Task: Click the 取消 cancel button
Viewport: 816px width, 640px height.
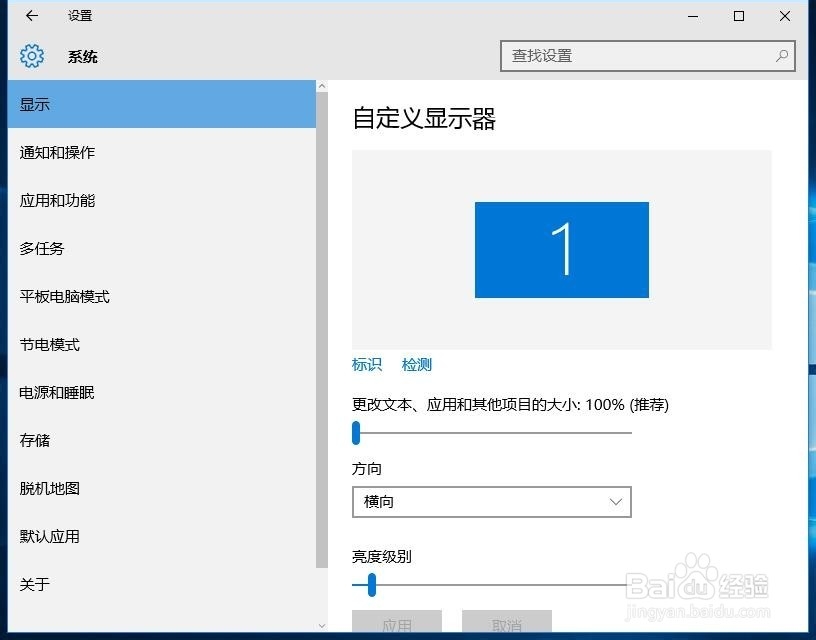Action: coord(506,625)
